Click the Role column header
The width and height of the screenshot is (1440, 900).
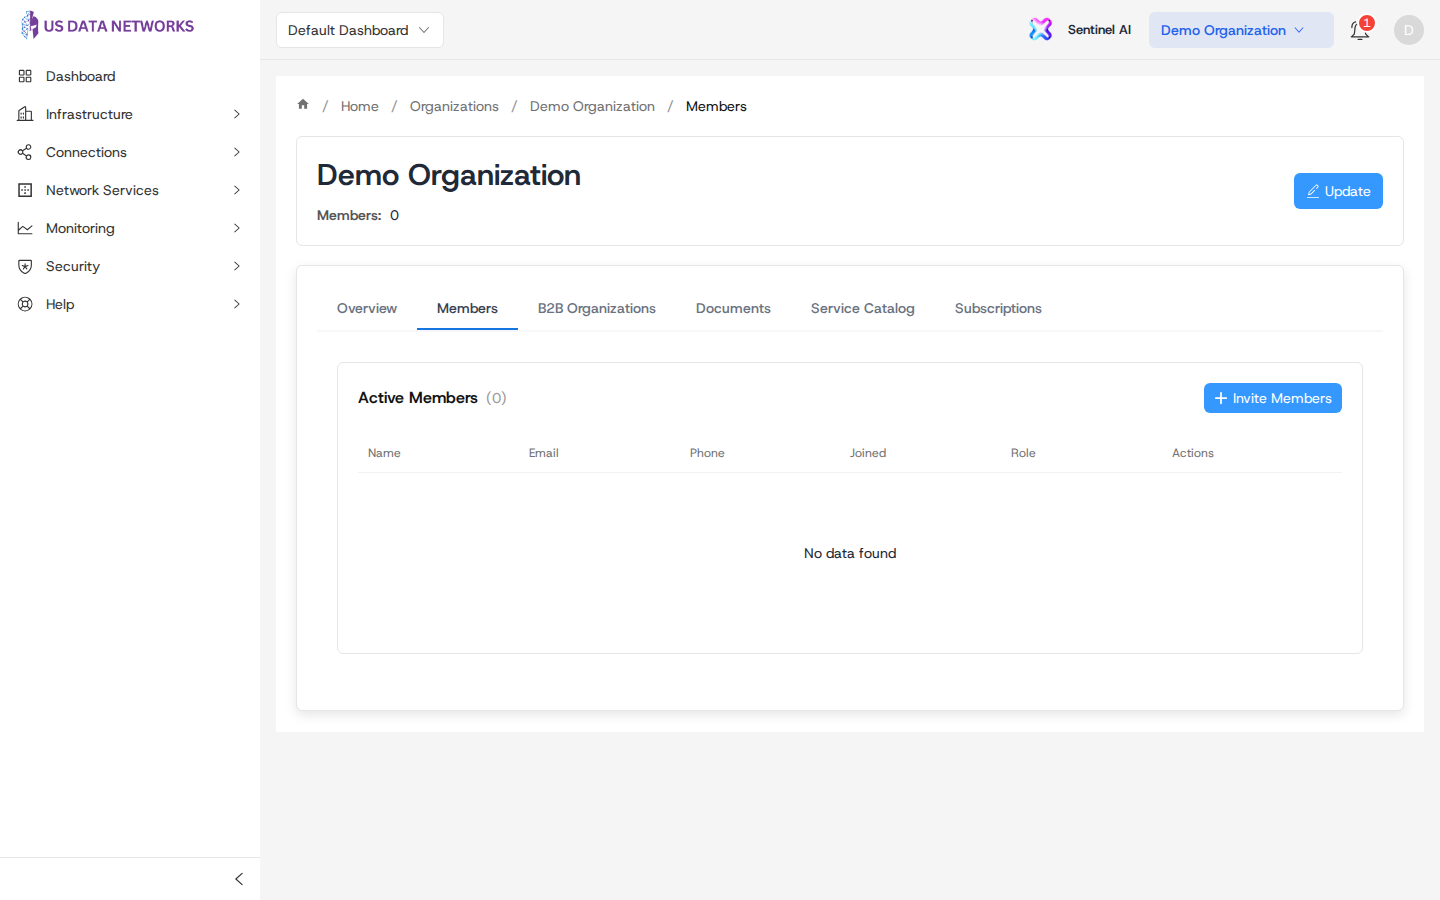(1023, 453)
